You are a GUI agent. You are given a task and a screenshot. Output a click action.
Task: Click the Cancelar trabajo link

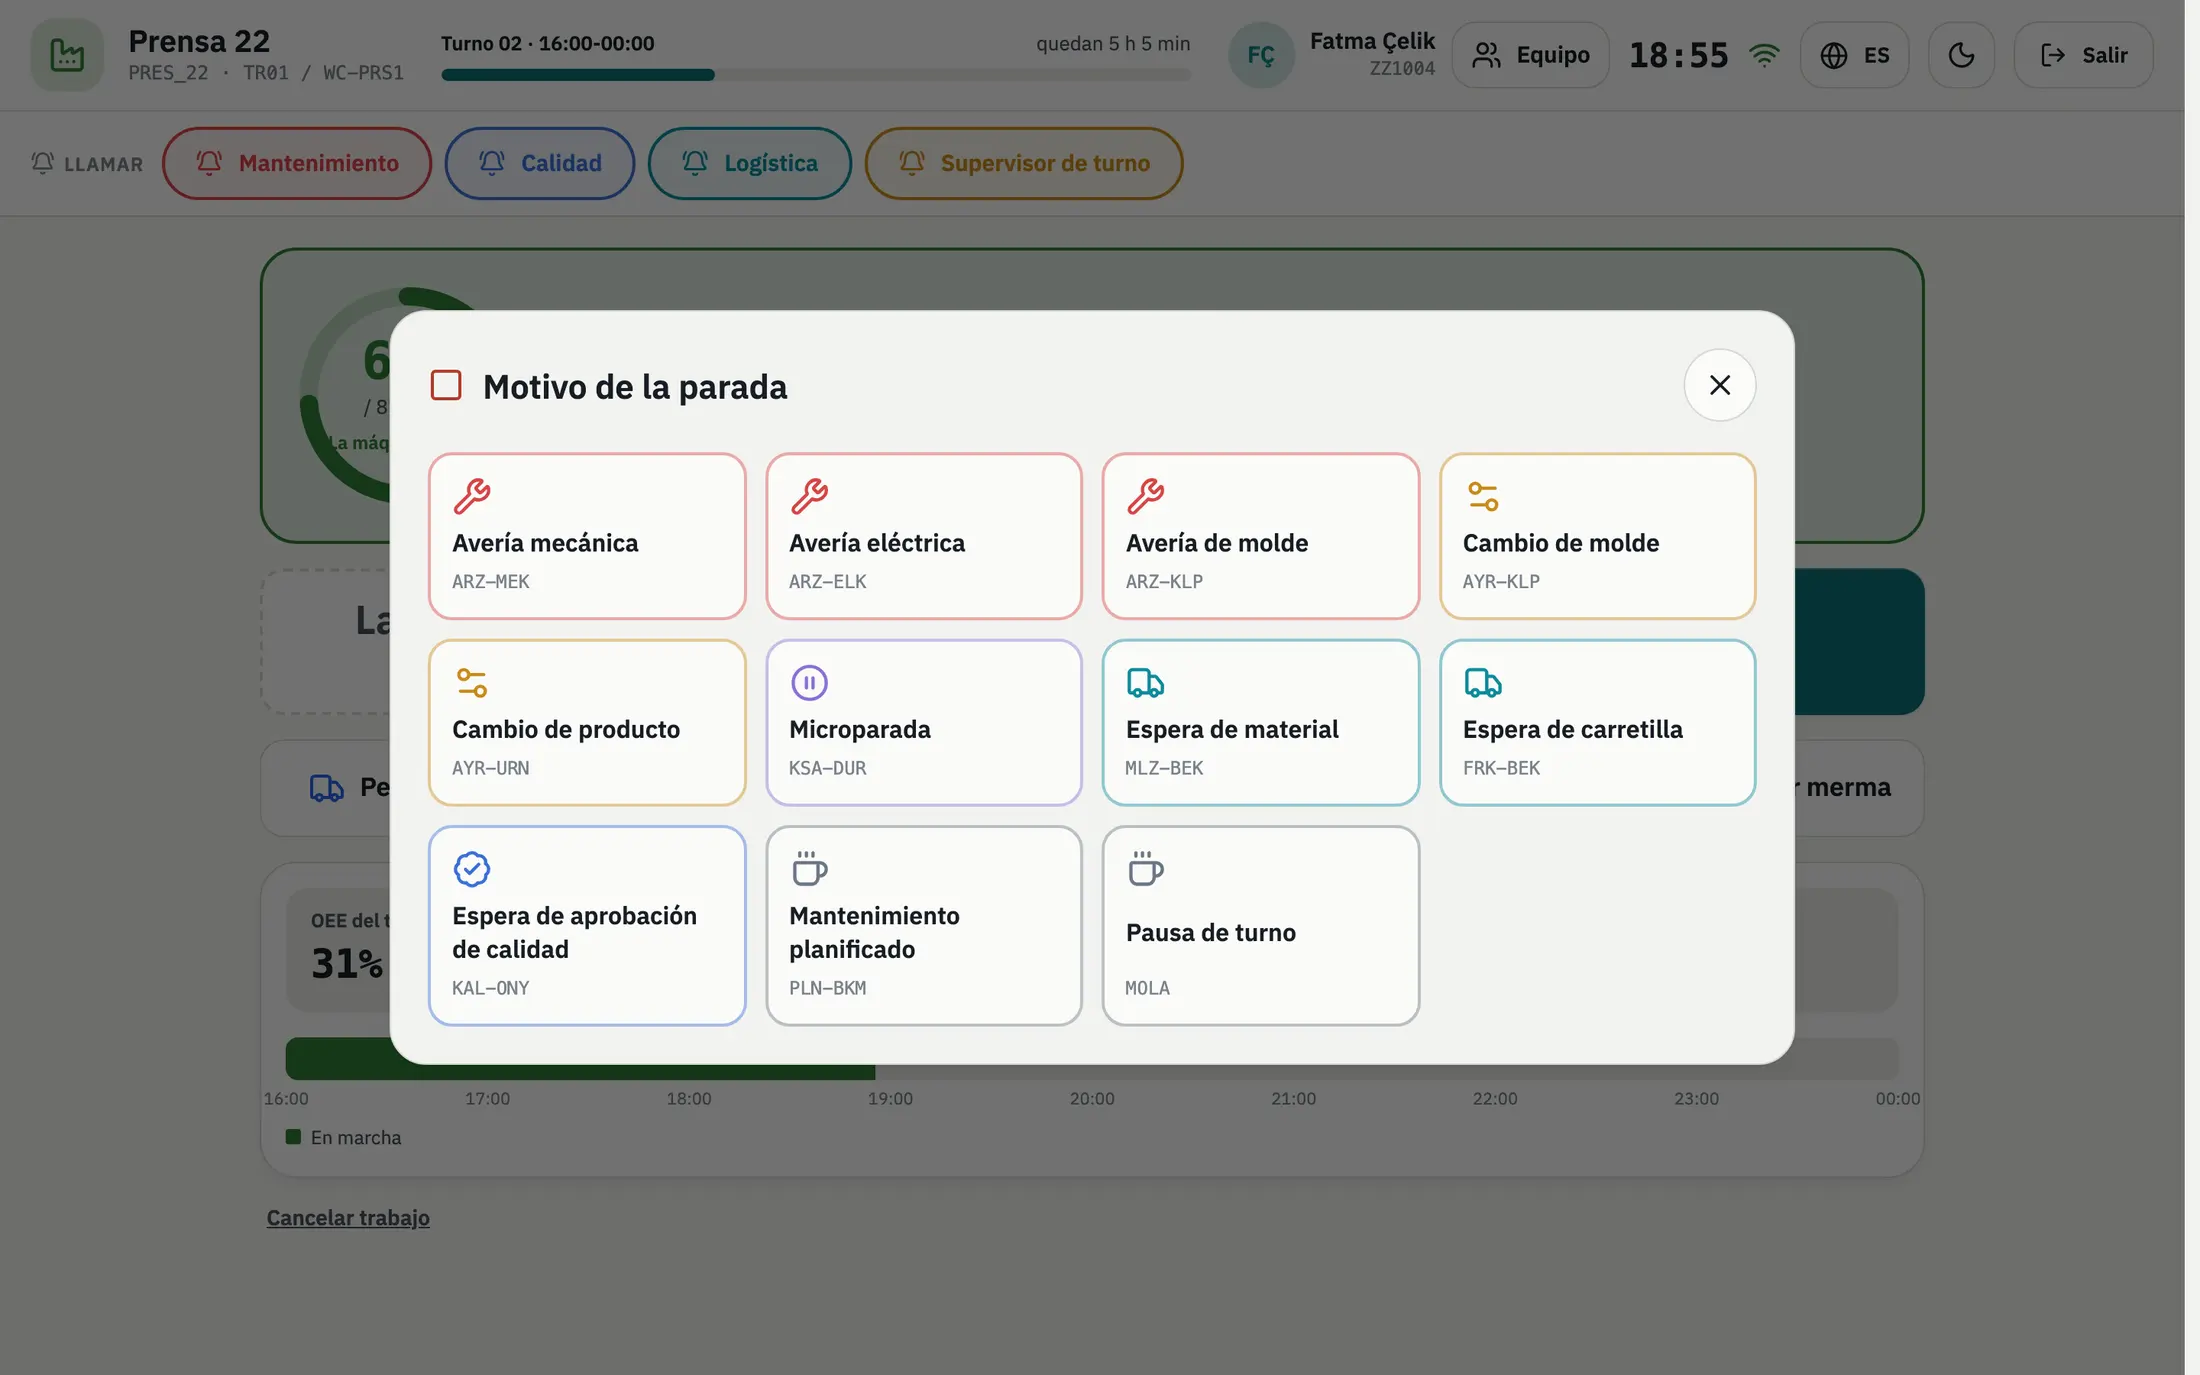pos(348,1217)
